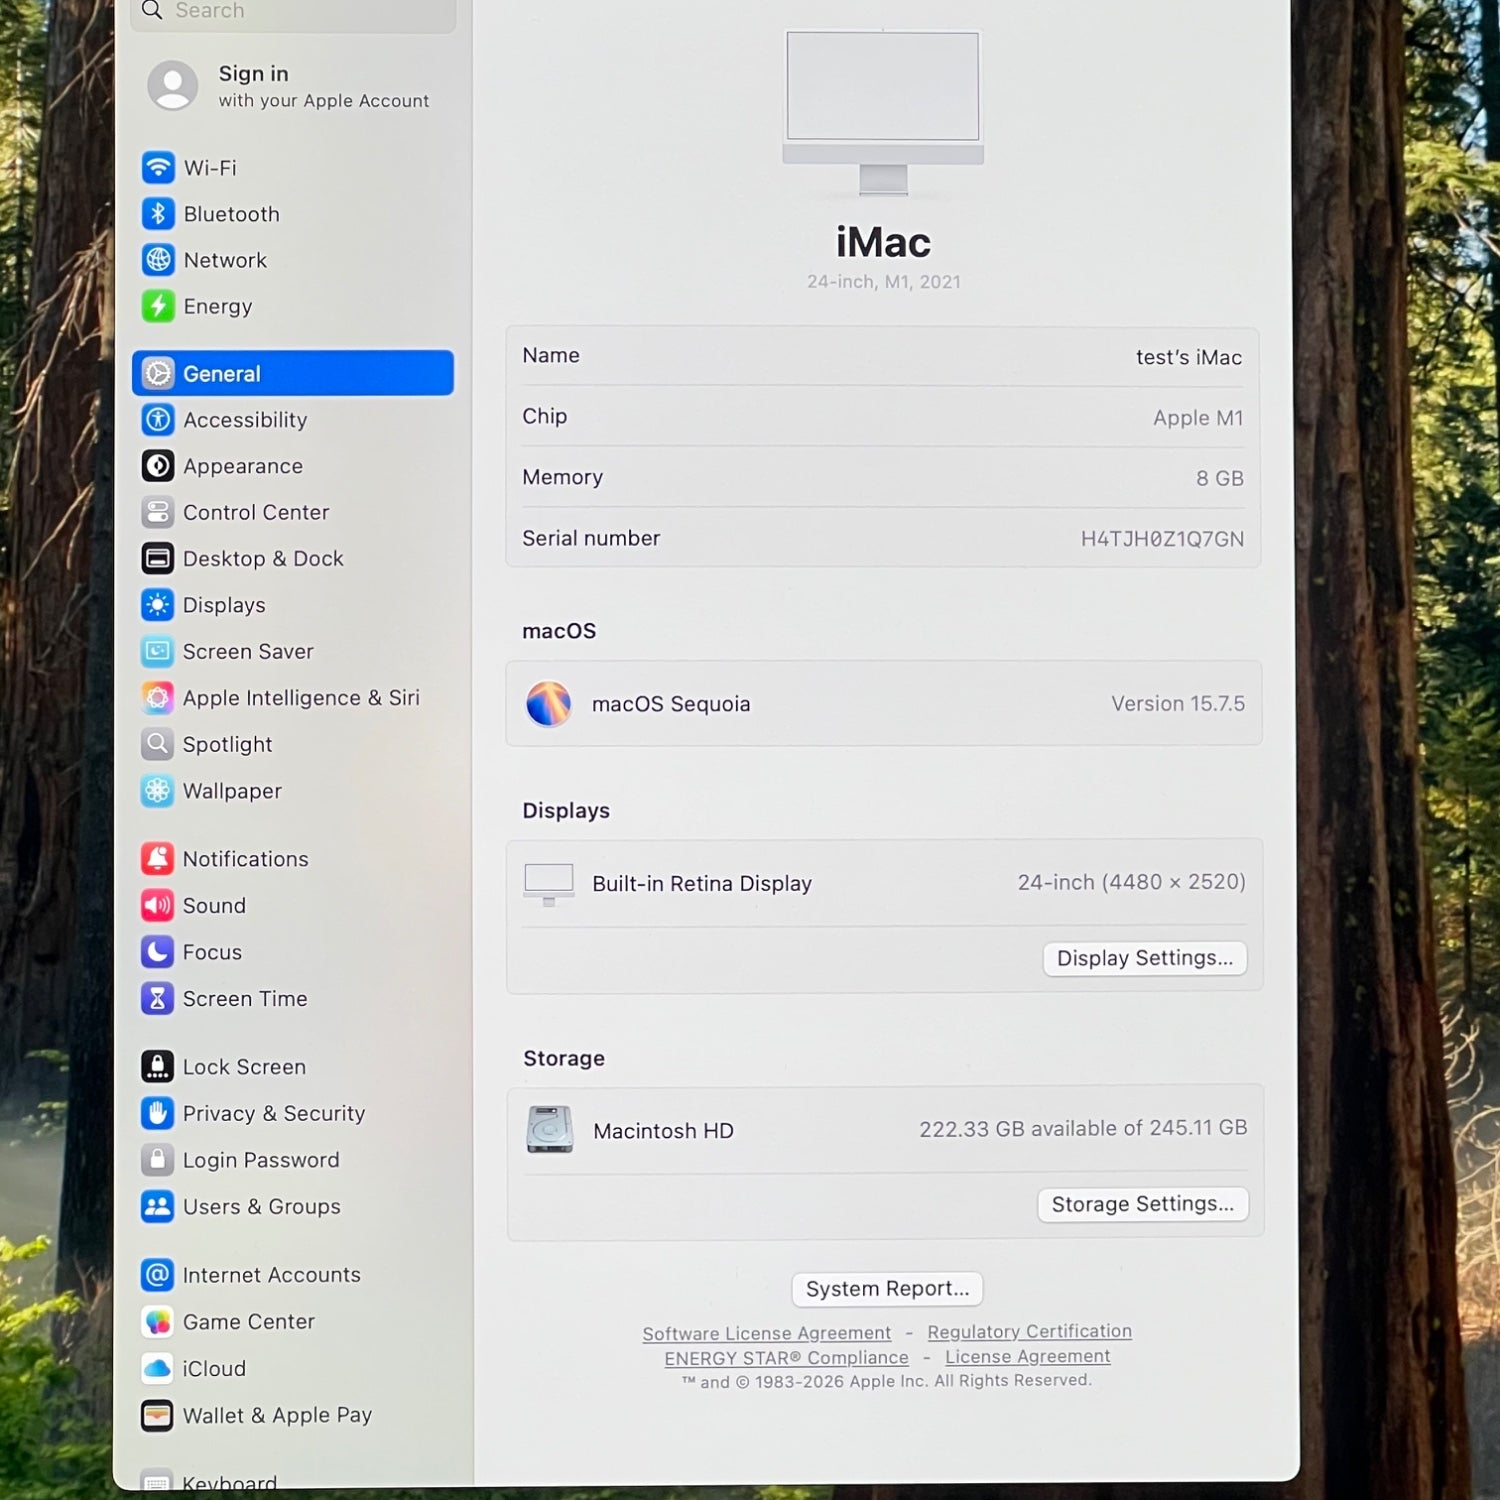Screen dimensions: 1500x1500
Task: Click the Wi-Fi icon in sidebar
Action: [158, 167]
